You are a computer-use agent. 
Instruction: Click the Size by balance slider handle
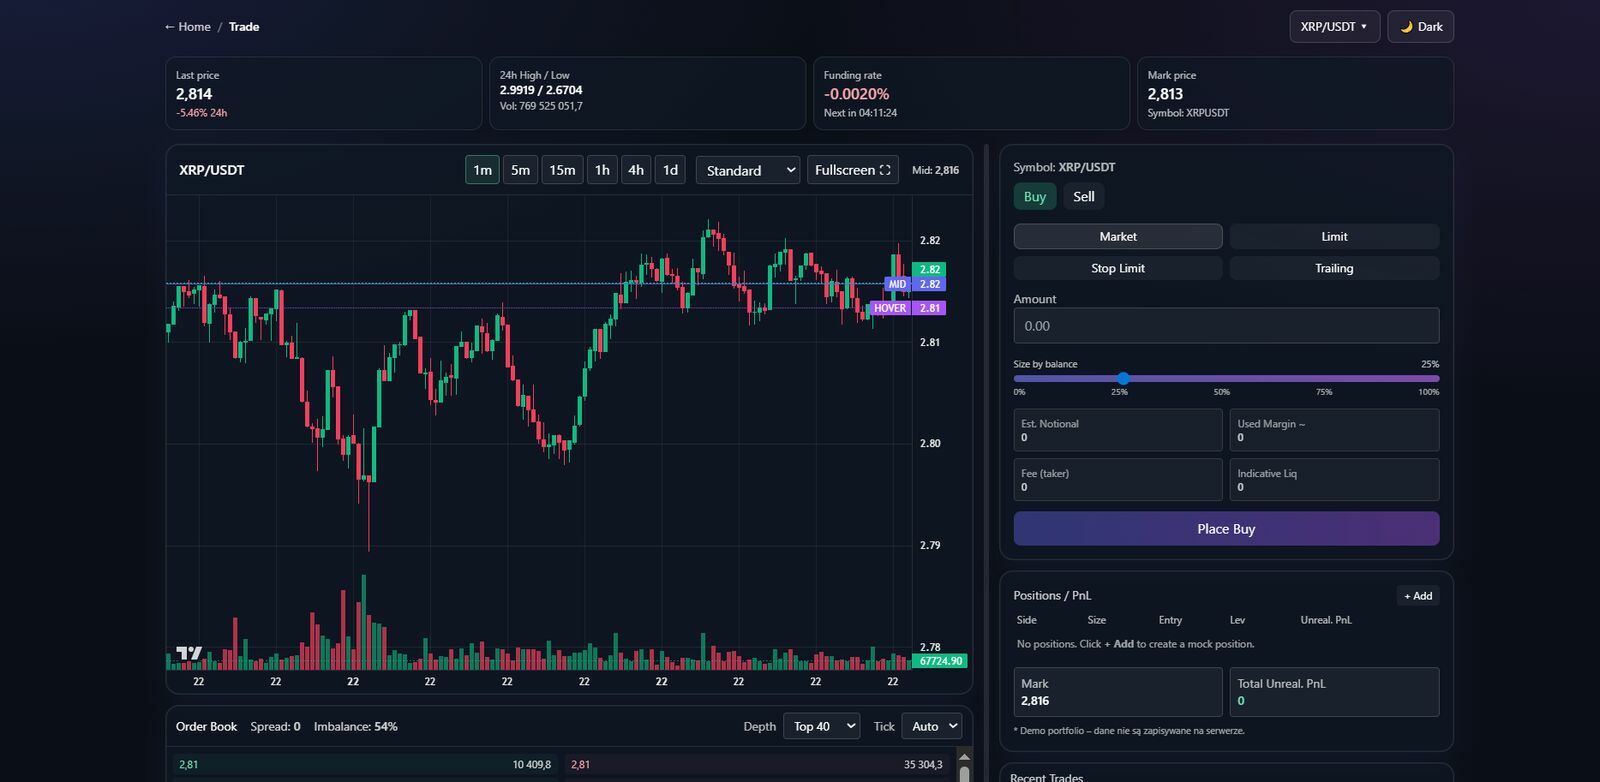pyautogui.click(x=1123, y=378)
